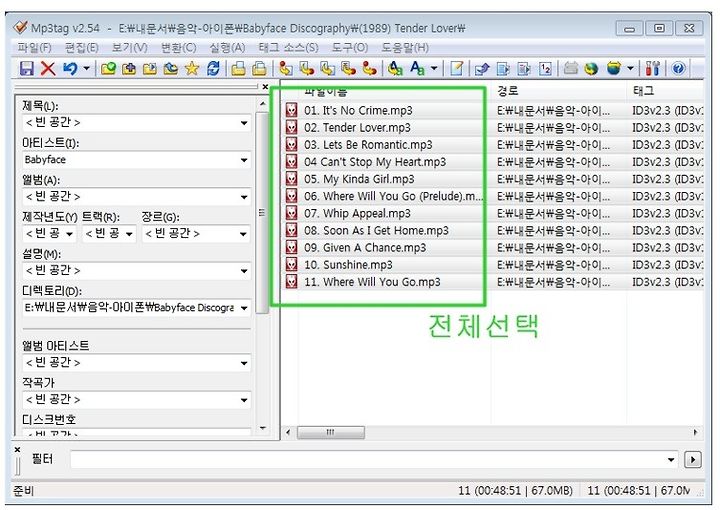720x510 pixels.
Task: Remove tag using the red X icon
Action: 48,69
